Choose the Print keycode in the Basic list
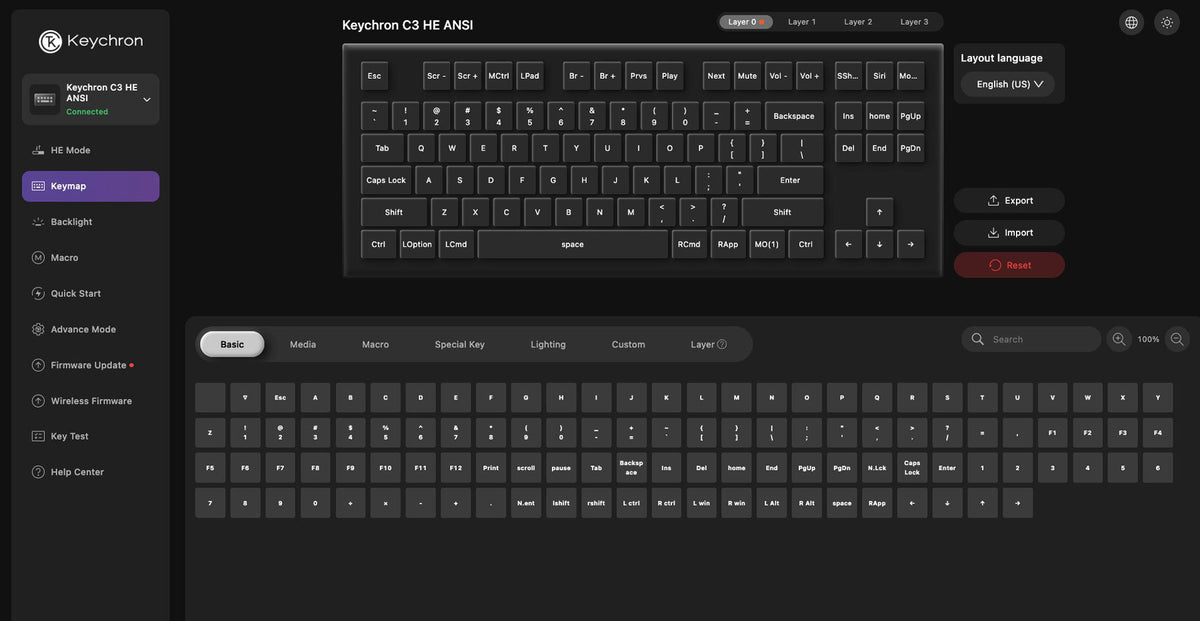Image resolution: width=1200 pixels, height=621 pixels. tap(491, 468)
